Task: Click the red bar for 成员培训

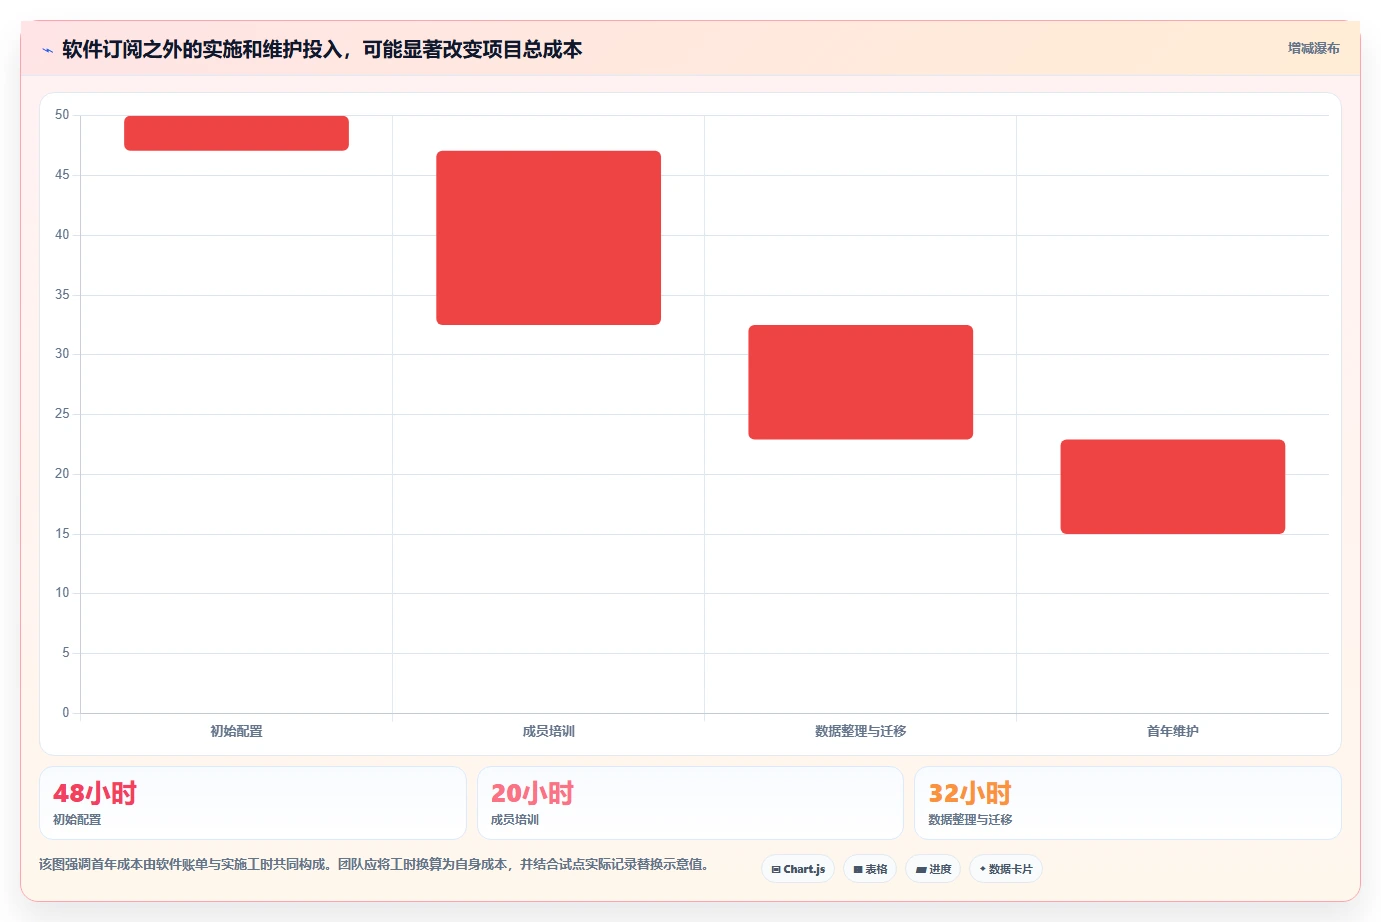Action: [x=548, y=238]
